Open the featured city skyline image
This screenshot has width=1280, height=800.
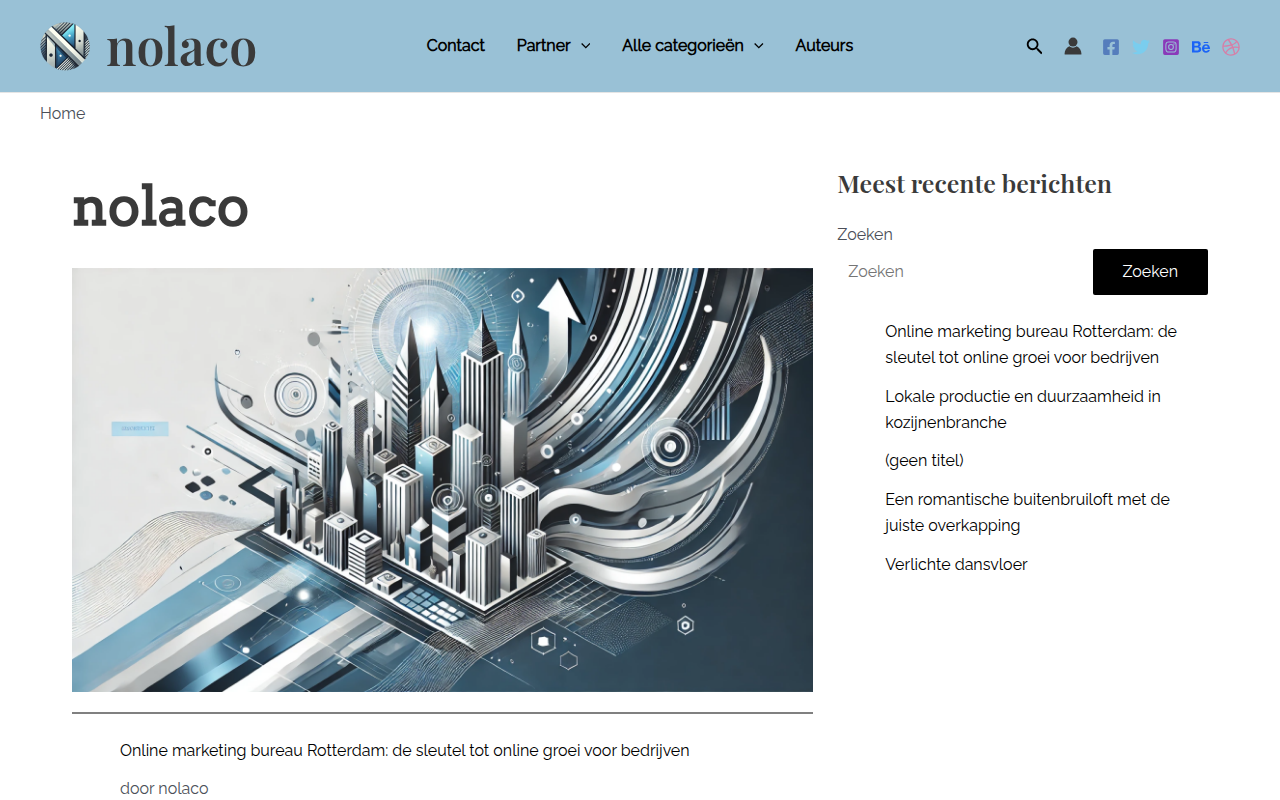pyautogui.click(x=442, y=480)
